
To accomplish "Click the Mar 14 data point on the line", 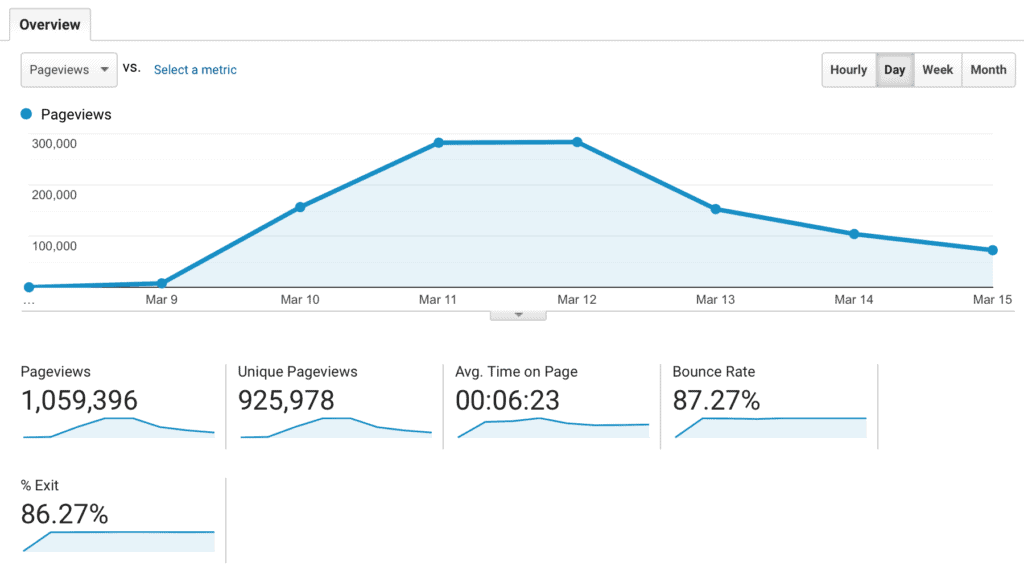I will (x=854, y=234).
